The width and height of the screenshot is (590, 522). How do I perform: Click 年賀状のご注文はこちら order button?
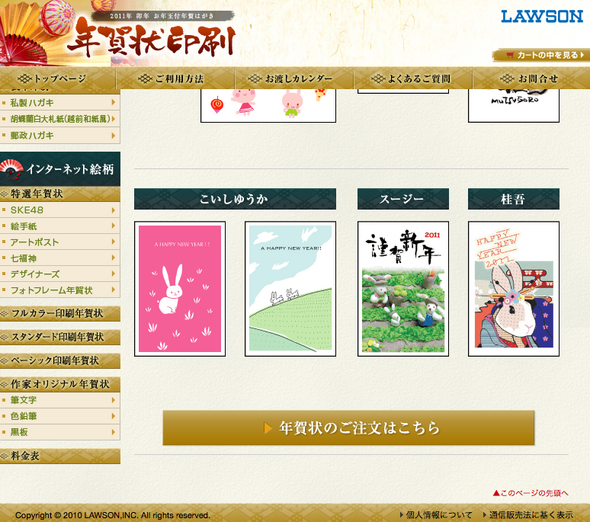tap(348, 428)
